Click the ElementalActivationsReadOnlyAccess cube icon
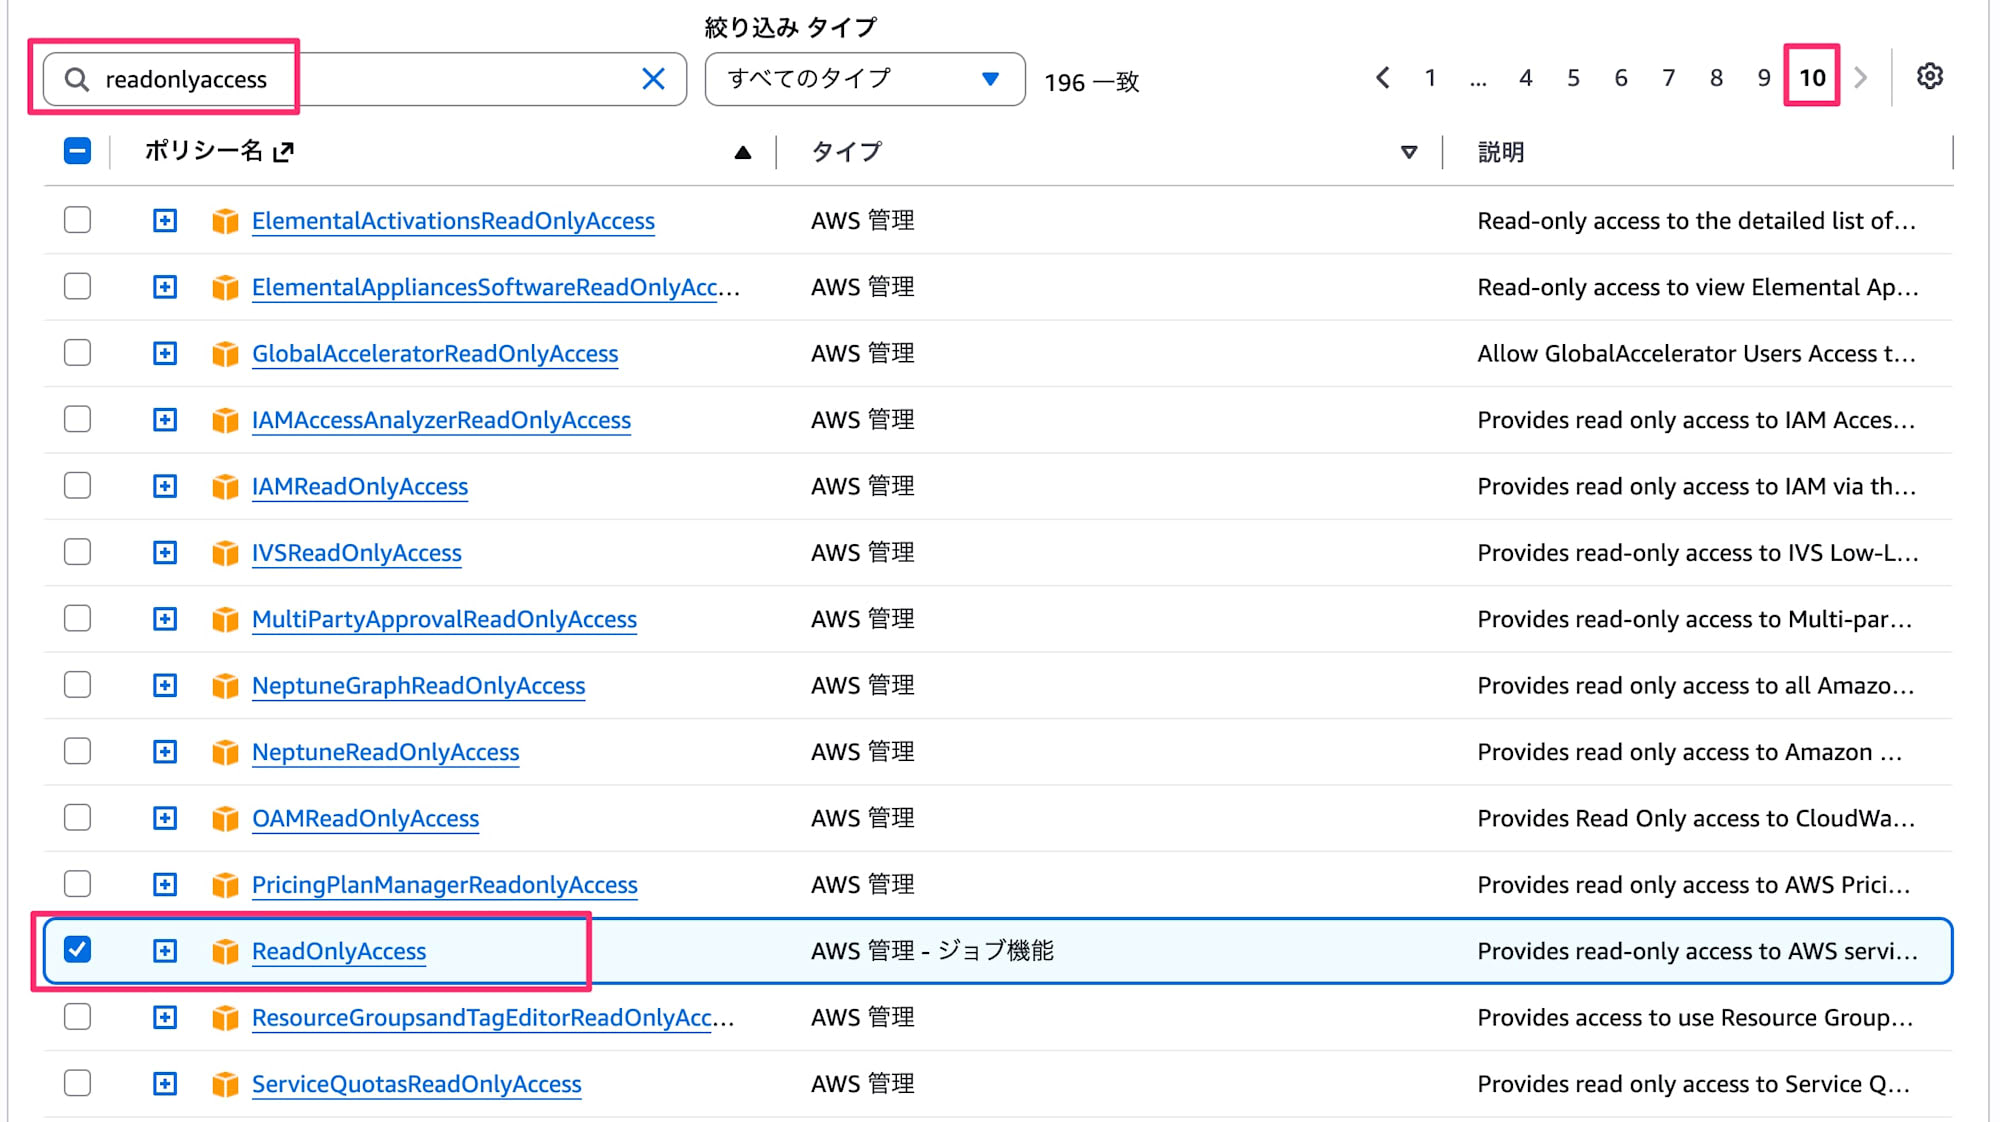The height and width of the screenshot is (1122, 2000). pyautogui.click(x=225, y=221)
